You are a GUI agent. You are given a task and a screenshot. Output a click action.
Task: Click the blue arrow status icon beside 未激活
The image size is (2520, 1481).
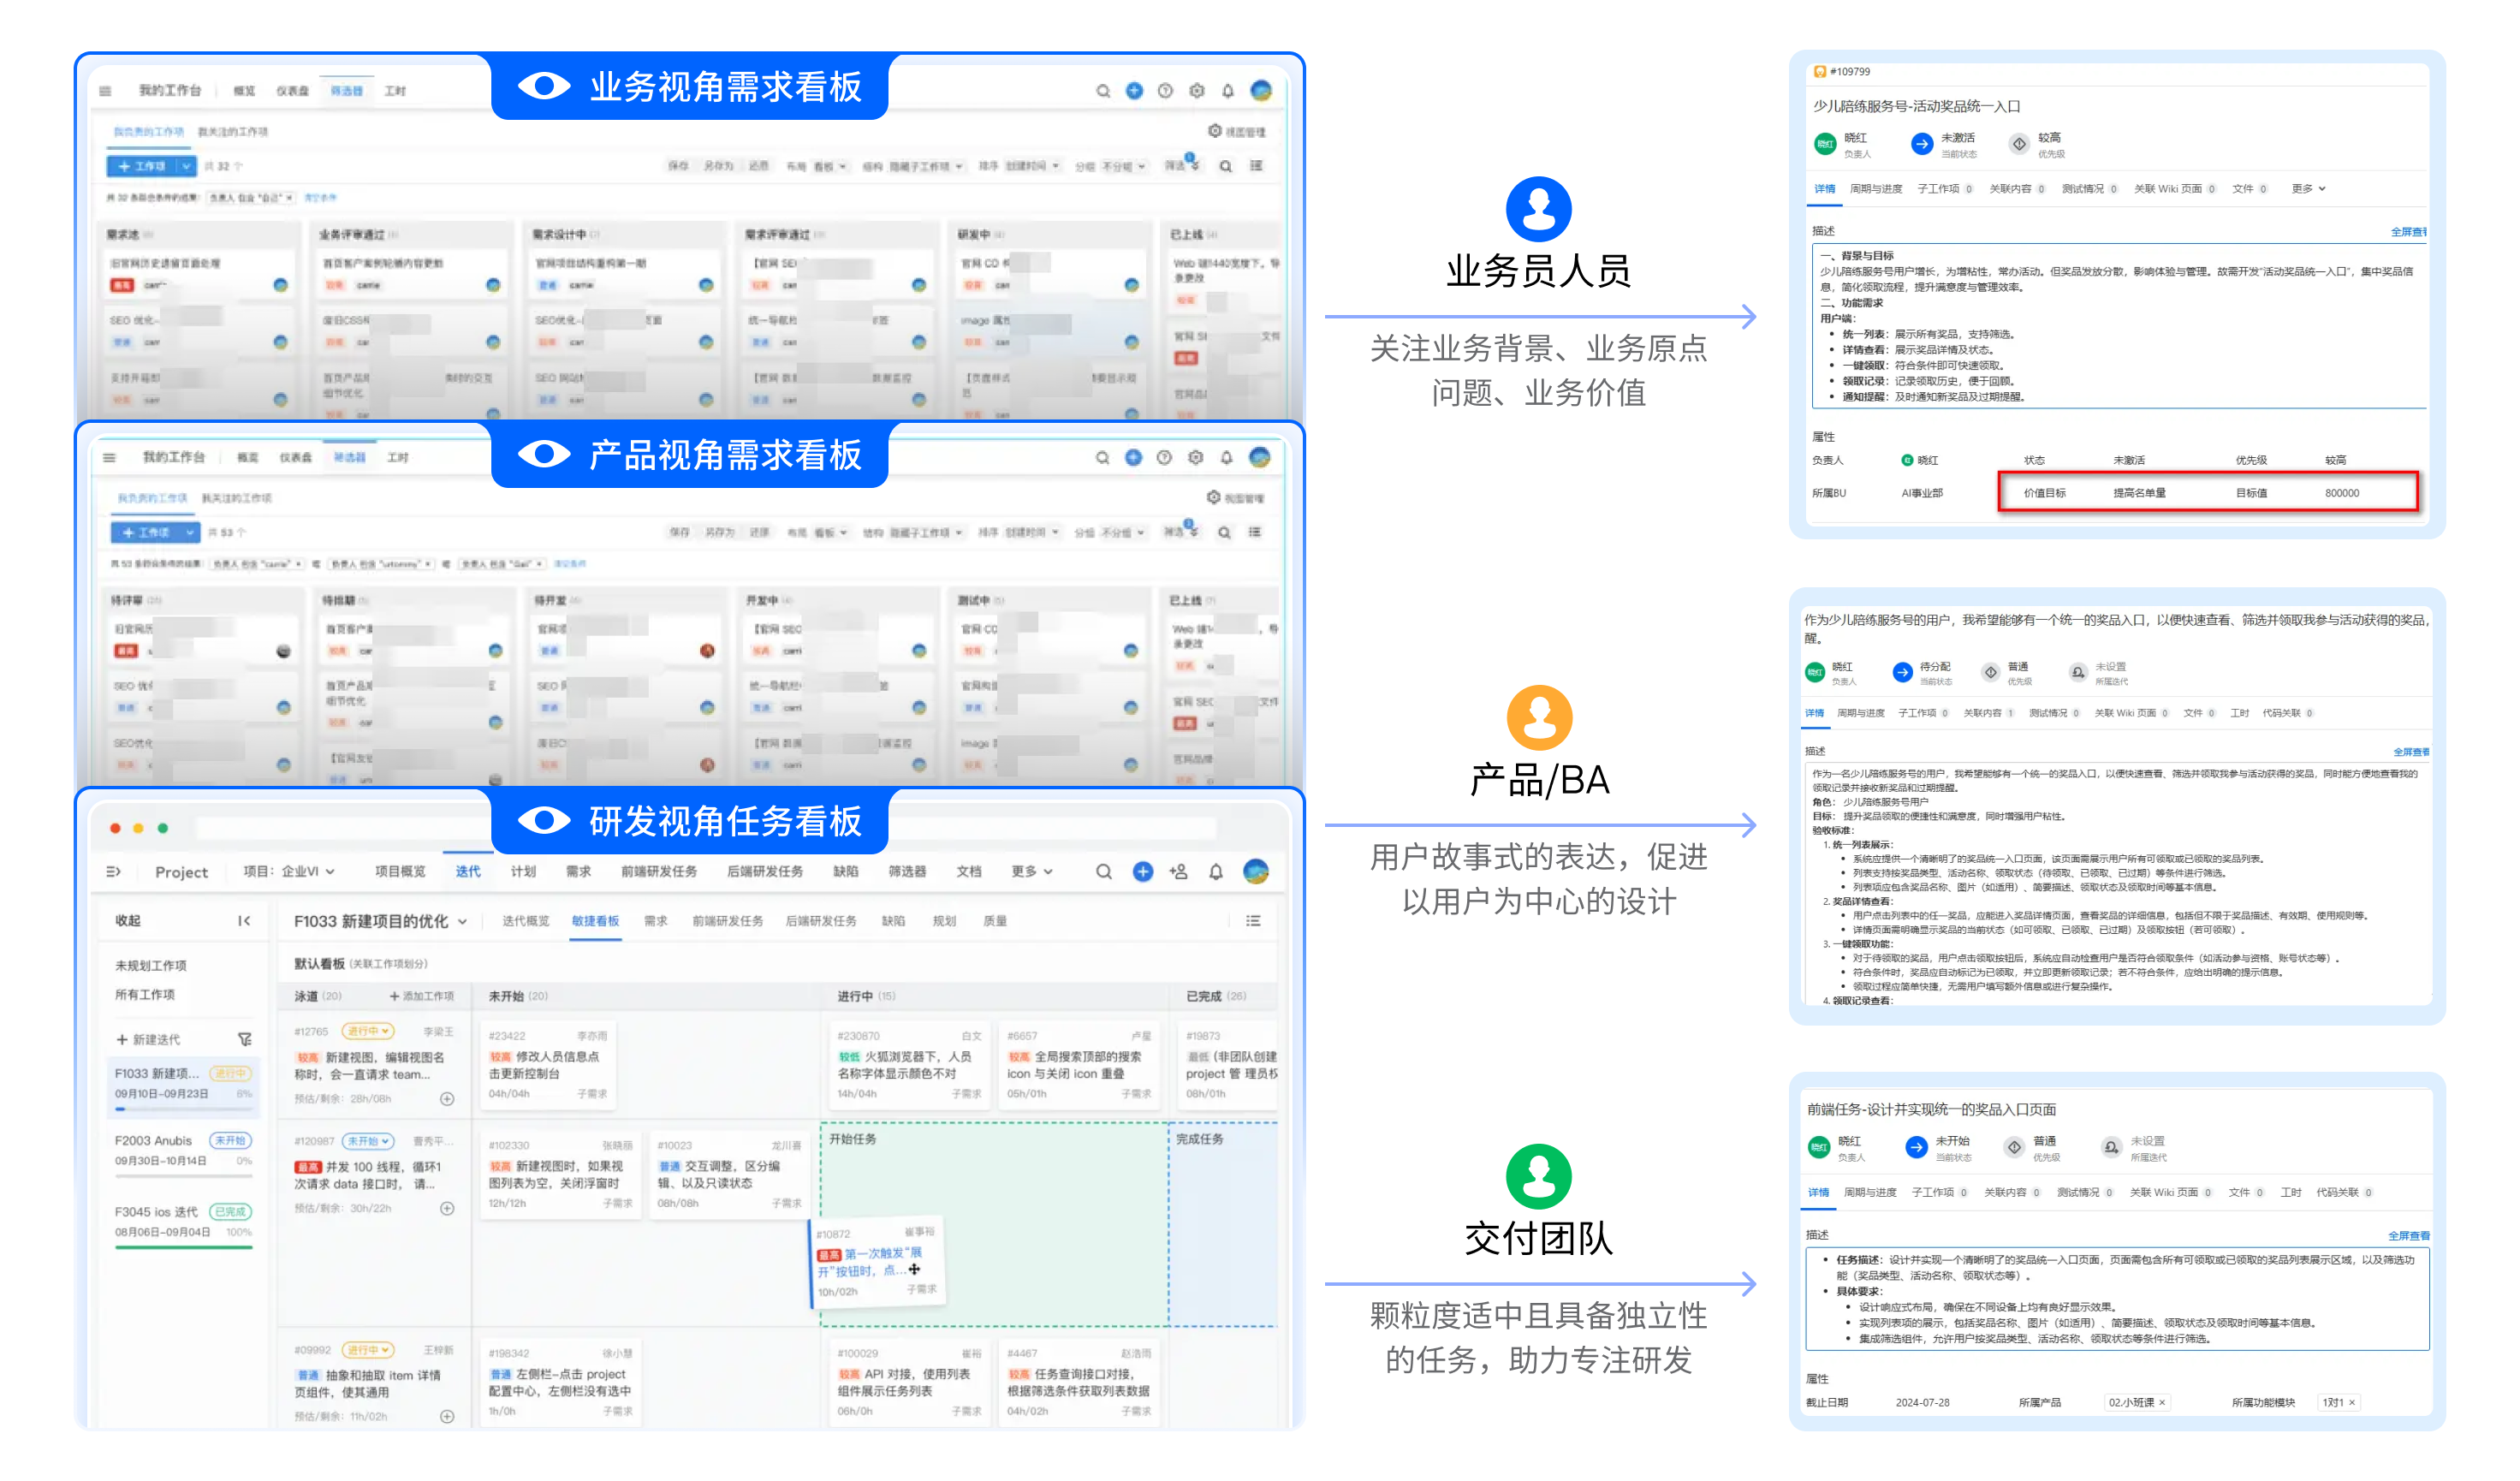1921,144
